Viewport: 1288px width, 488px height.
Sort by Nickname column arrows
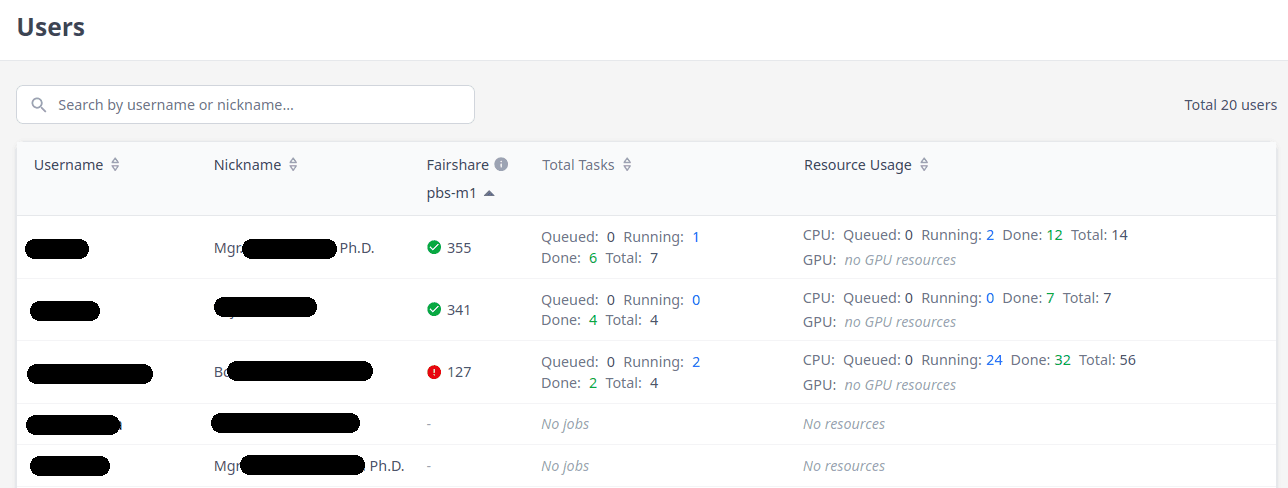293,165
